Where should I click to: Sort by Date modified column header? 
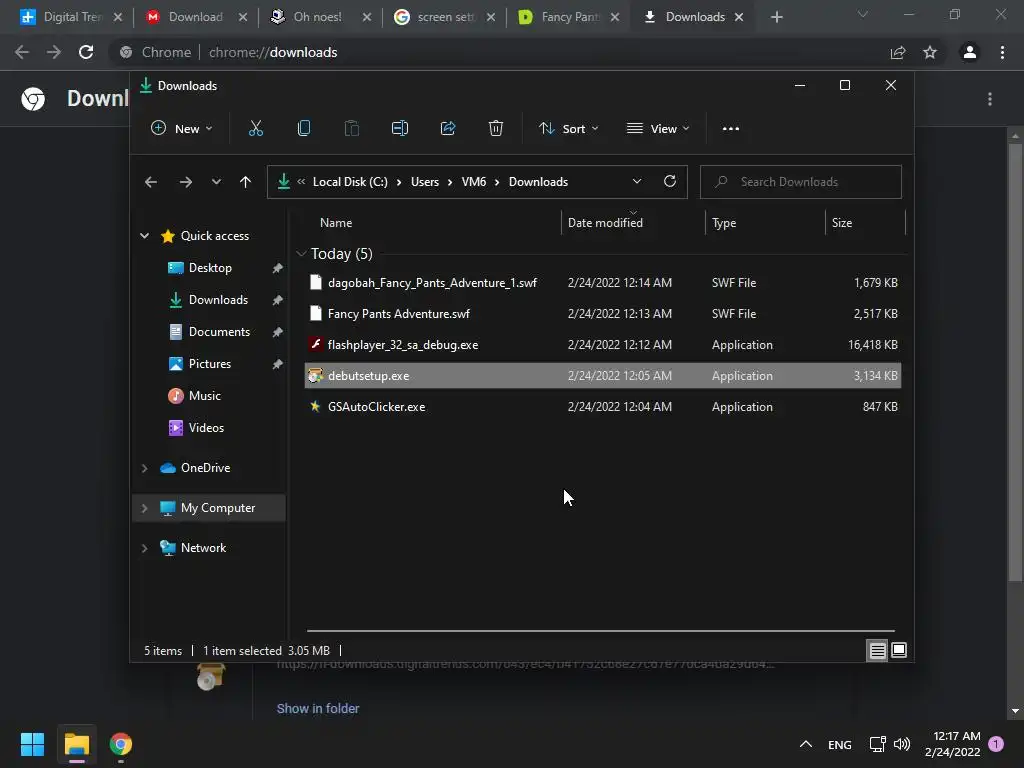pos(605,223)
